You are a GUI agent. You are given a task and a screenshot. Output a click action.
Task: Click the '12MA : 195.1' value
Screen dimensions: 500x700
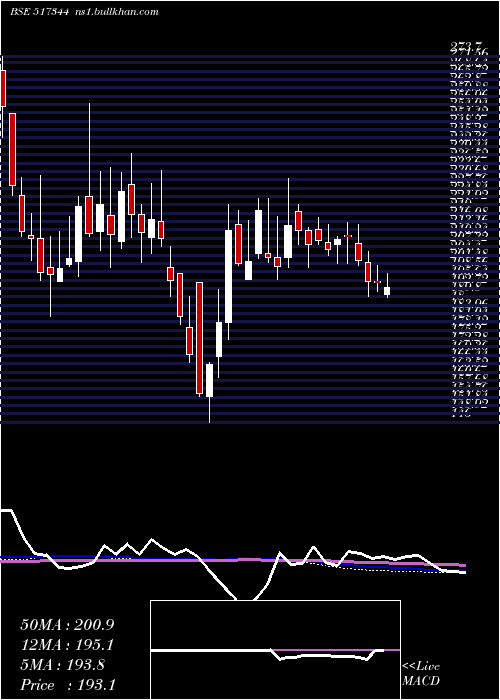tap(67, 645)
